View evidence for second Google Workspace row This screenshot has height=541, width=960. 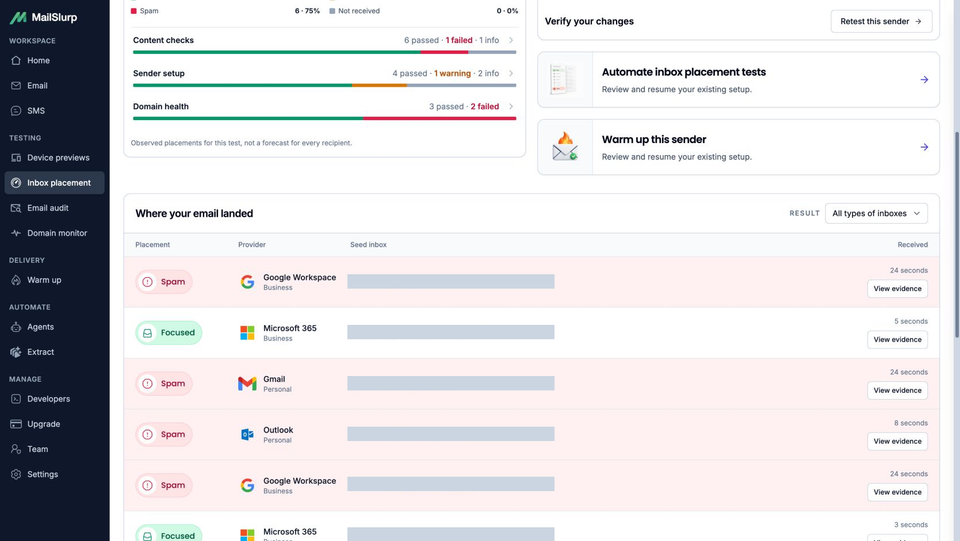pyautogui.click(x=897, y=492)
